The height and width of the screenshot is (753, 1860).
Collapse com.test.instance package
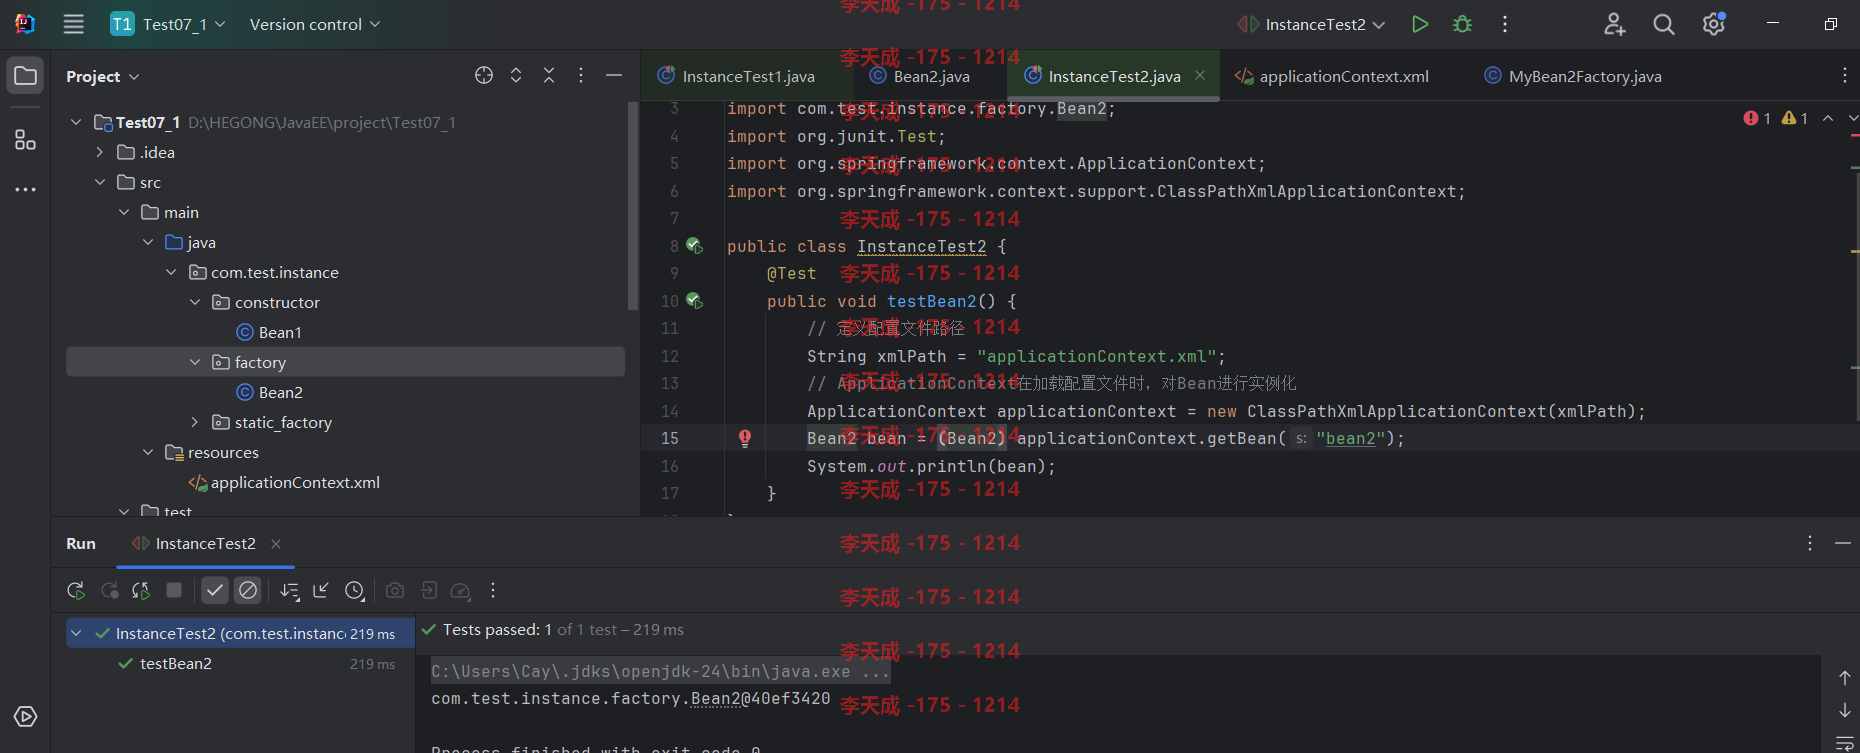point(171,272)
